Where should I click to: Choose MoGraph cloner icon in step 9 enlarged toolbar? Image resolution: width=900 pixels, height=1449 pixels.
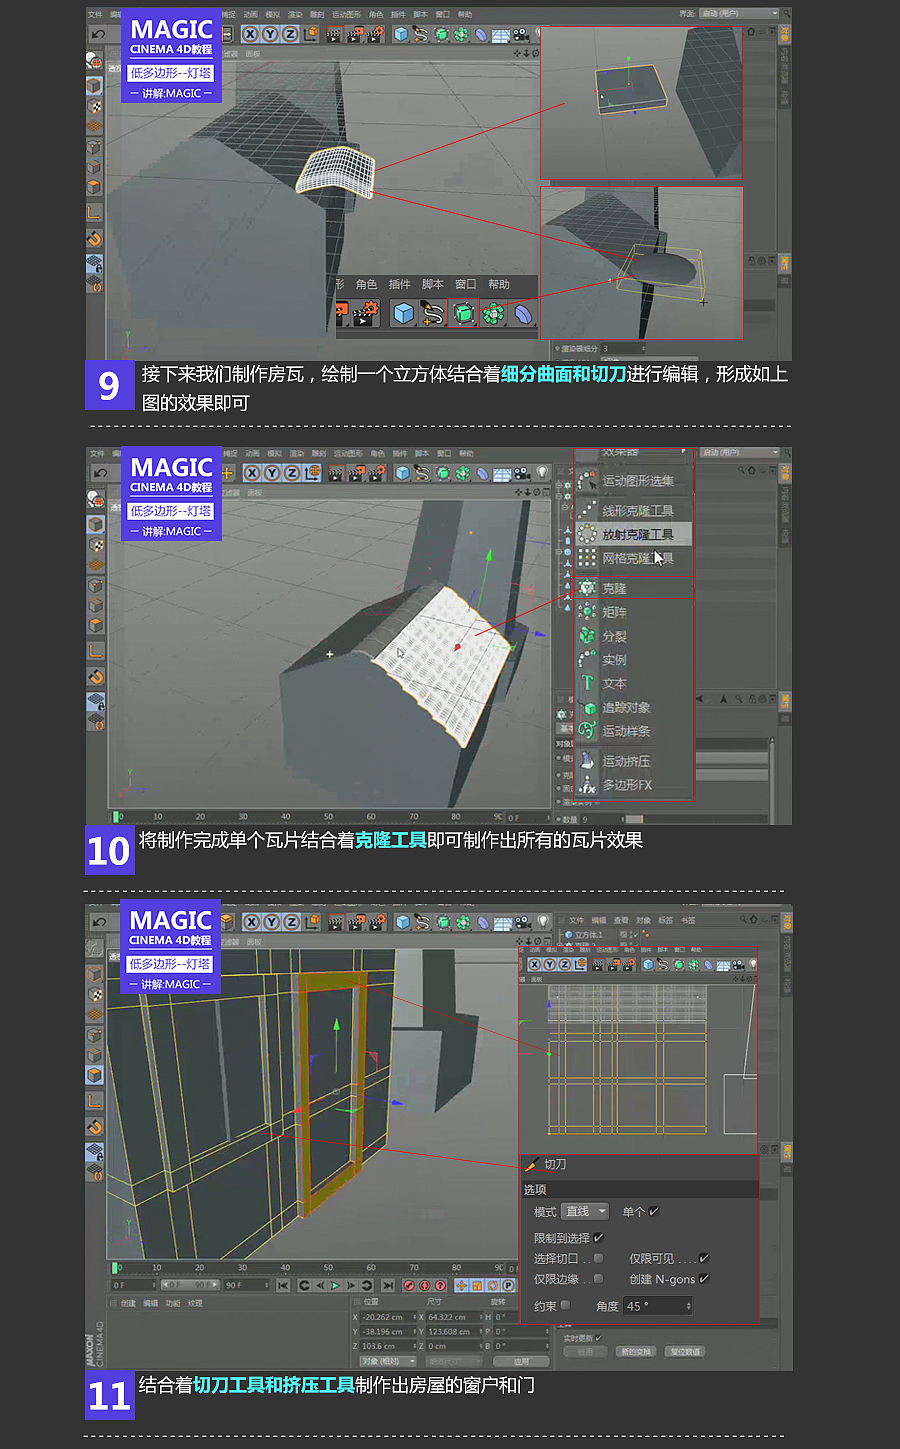pyautogui.click(x=493, y=314)
